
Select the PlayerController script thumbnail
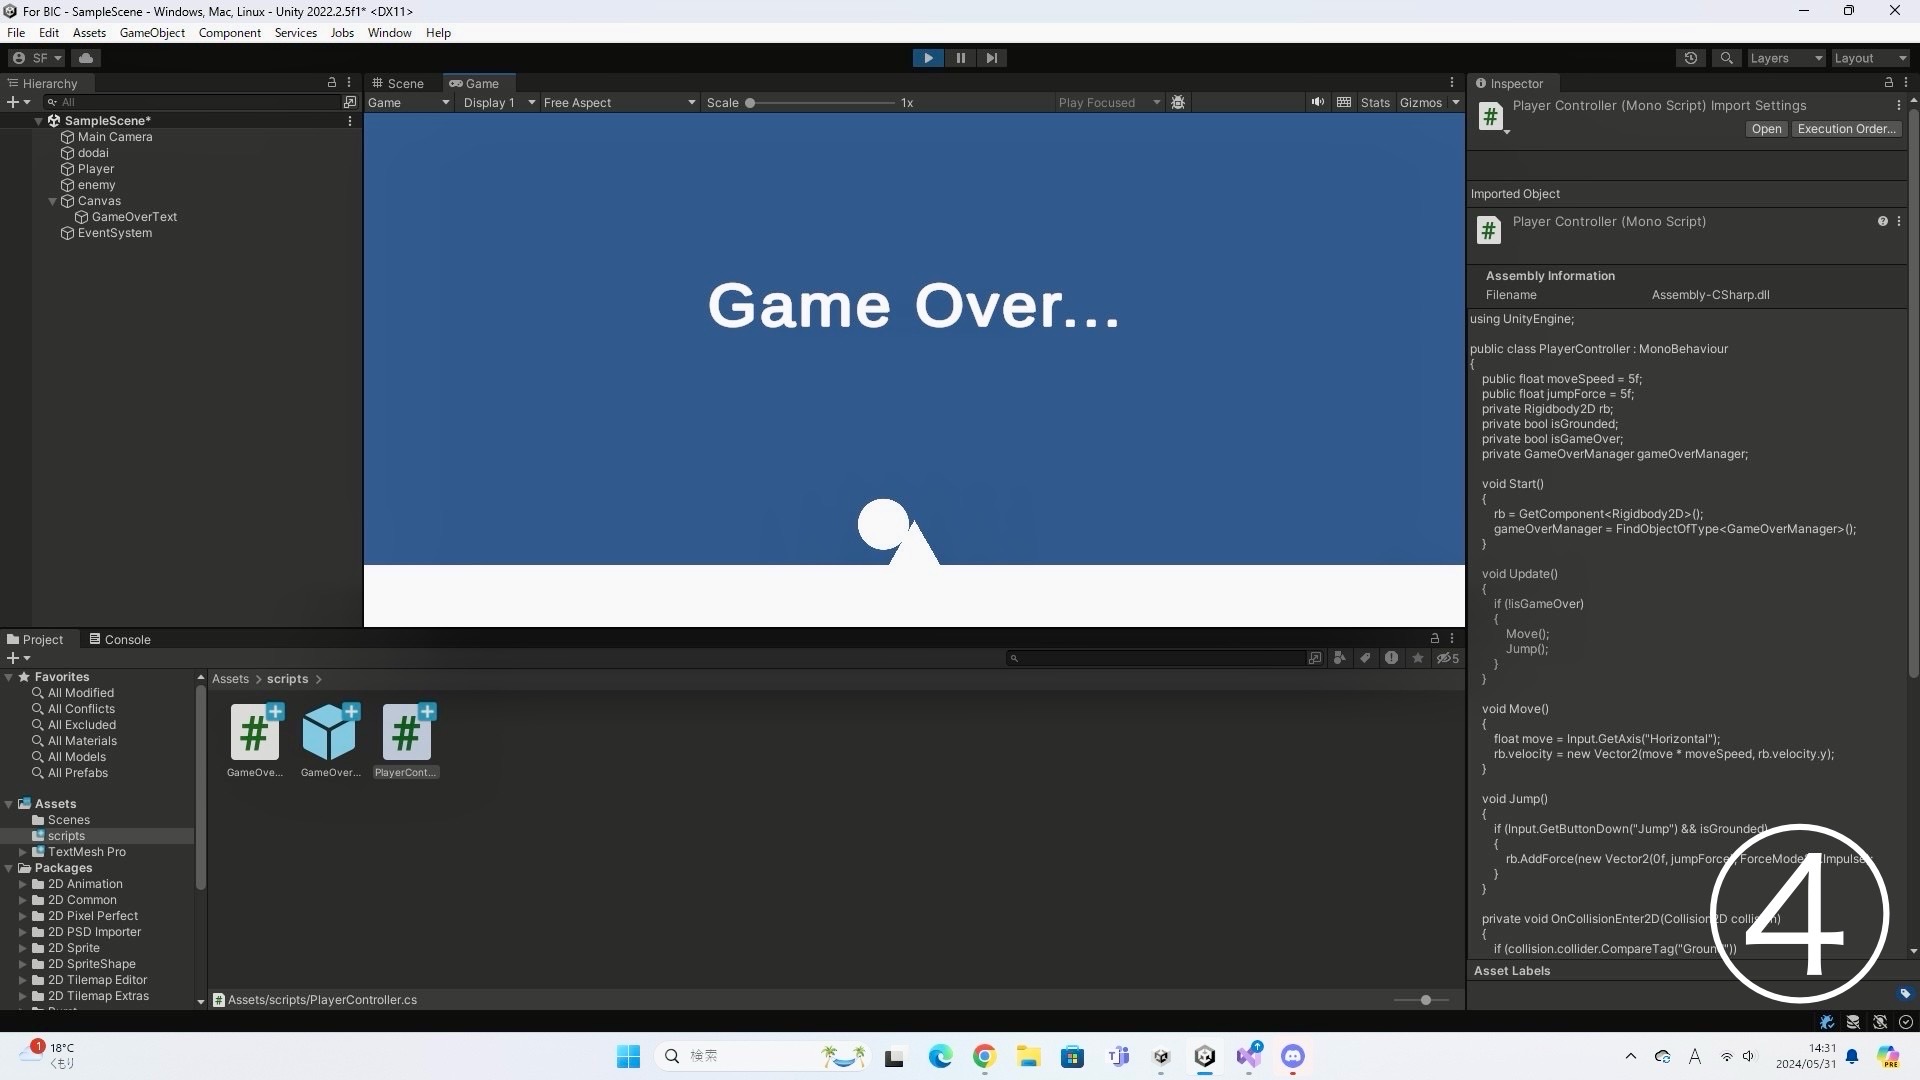406,733
